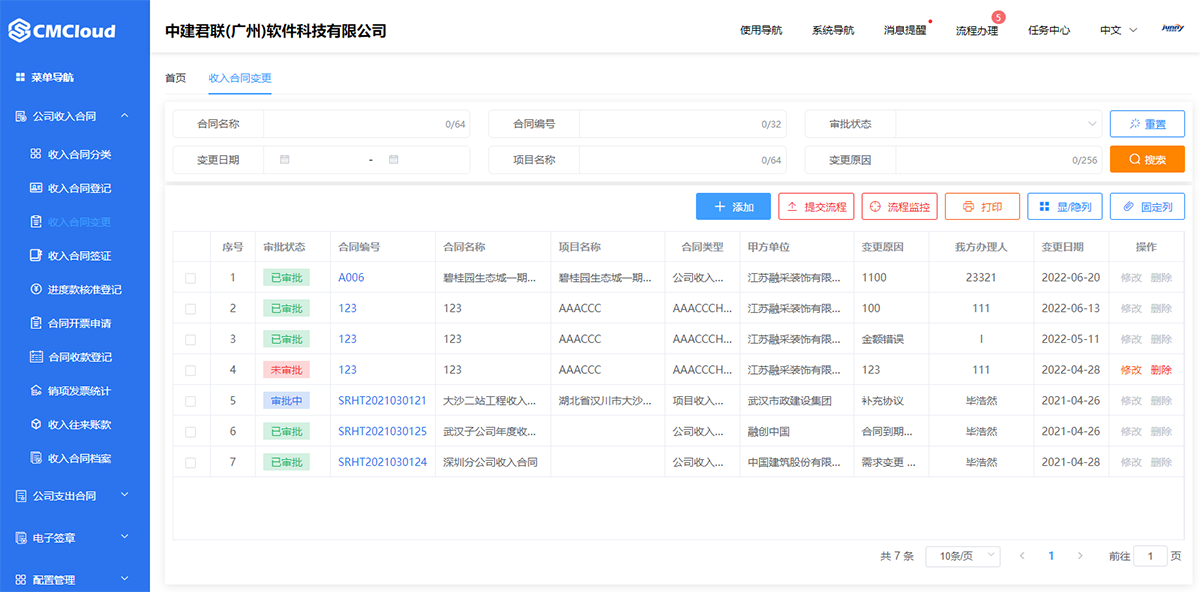Click the 电子签章 section icon
Screen dimensions: 1200x592
click(x=21, y=538)
